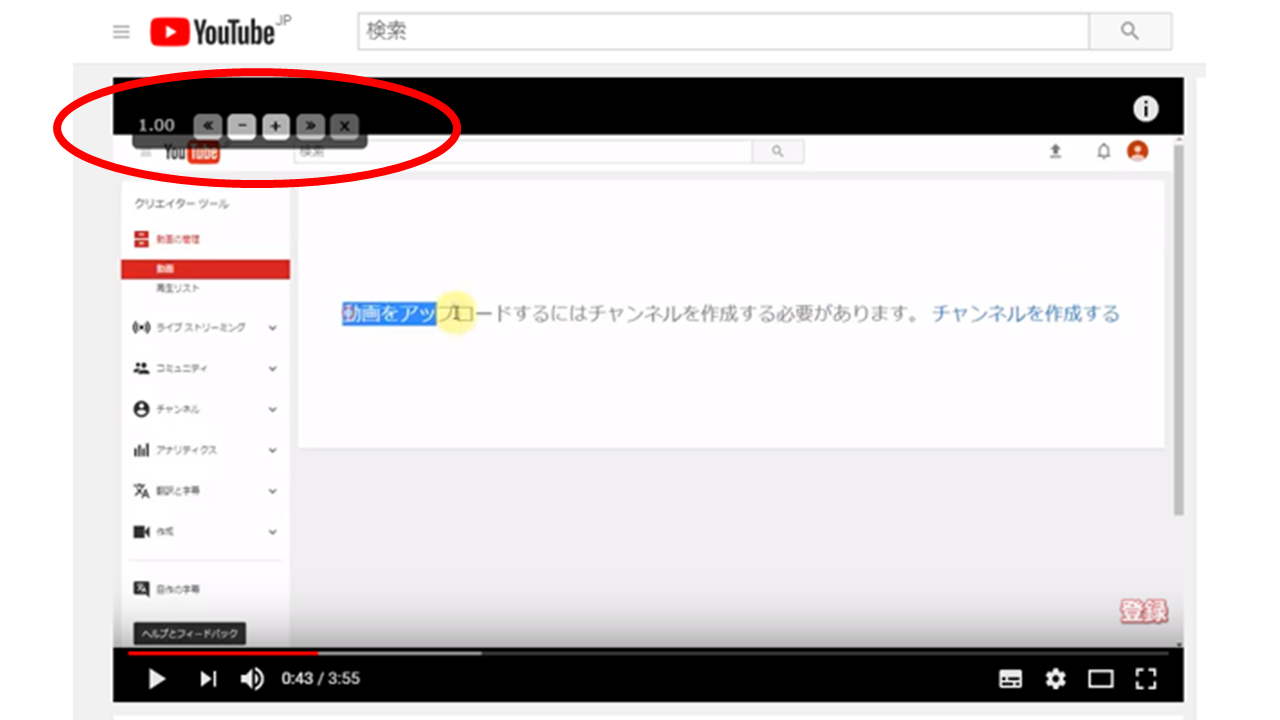Image resolution: width=1280 pixels, height=720 pixels.
Task: Expand the ライブストリーミング chevron
Action: [x=273, y=328]
